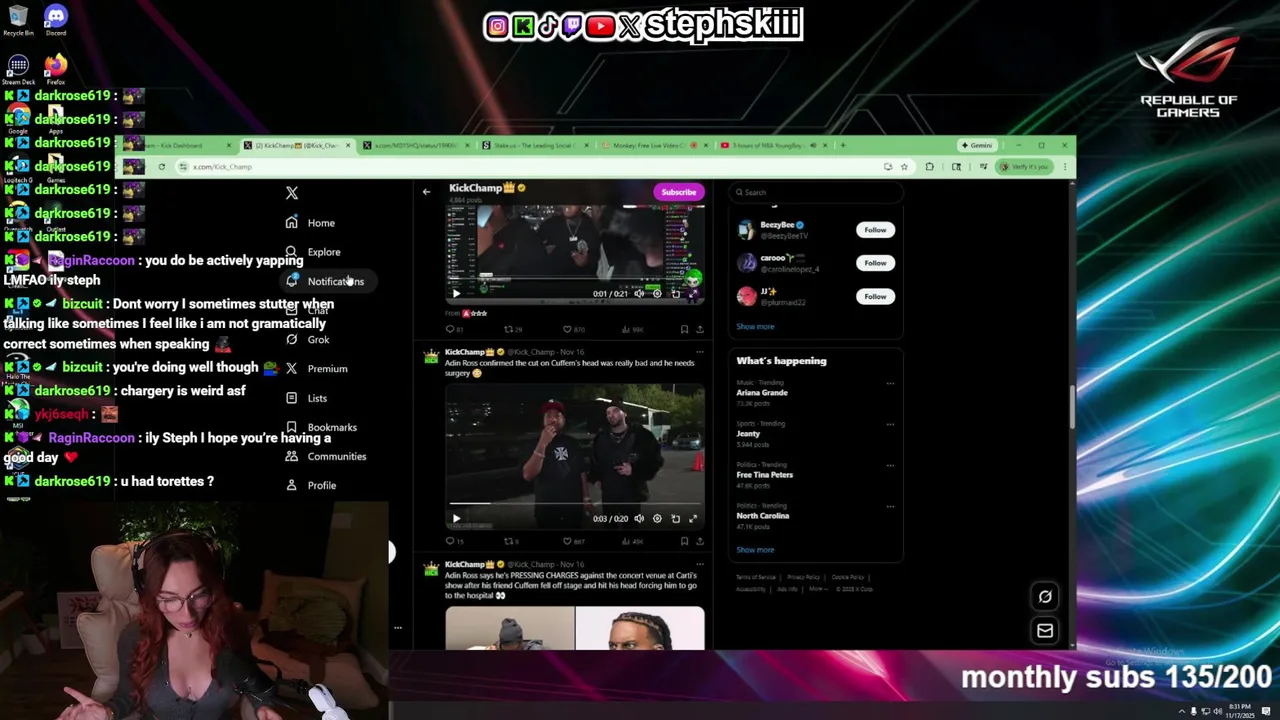1280x720 pixels.
Task: Reply to the post with 81 replies
Action: (x=454, y=329)
